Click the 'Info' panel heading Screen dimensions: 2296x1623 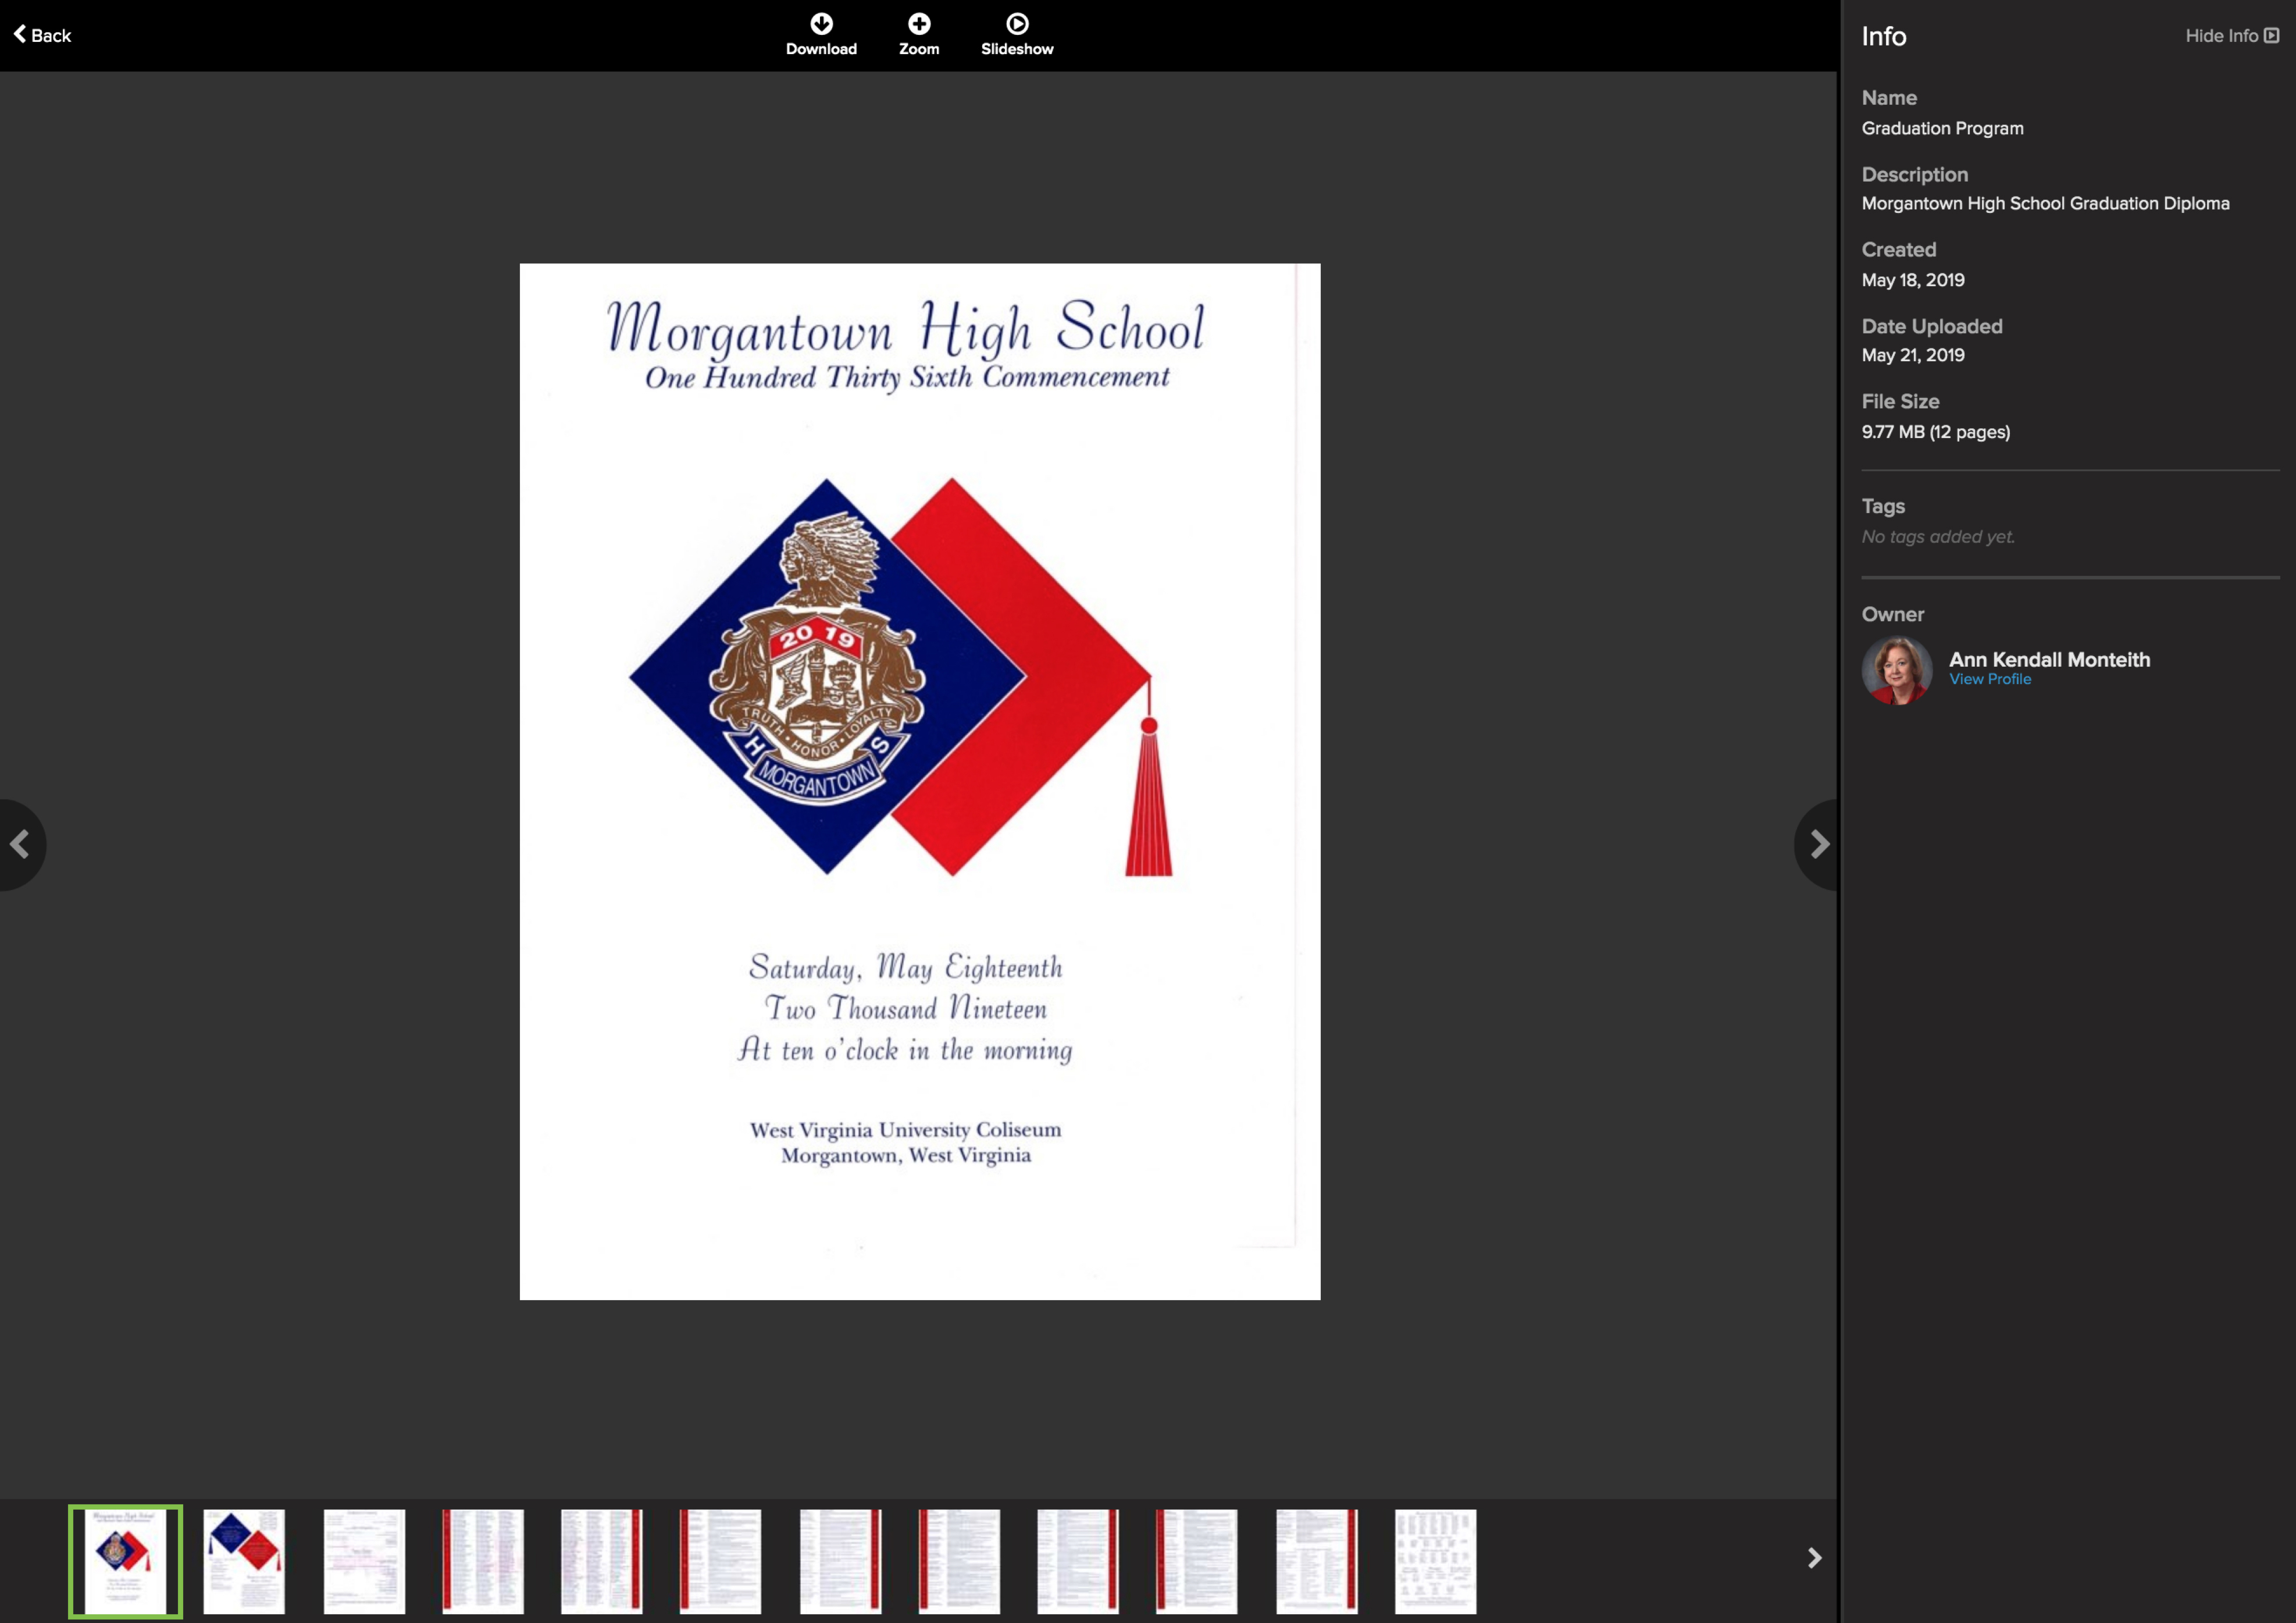coord(1883,36)
